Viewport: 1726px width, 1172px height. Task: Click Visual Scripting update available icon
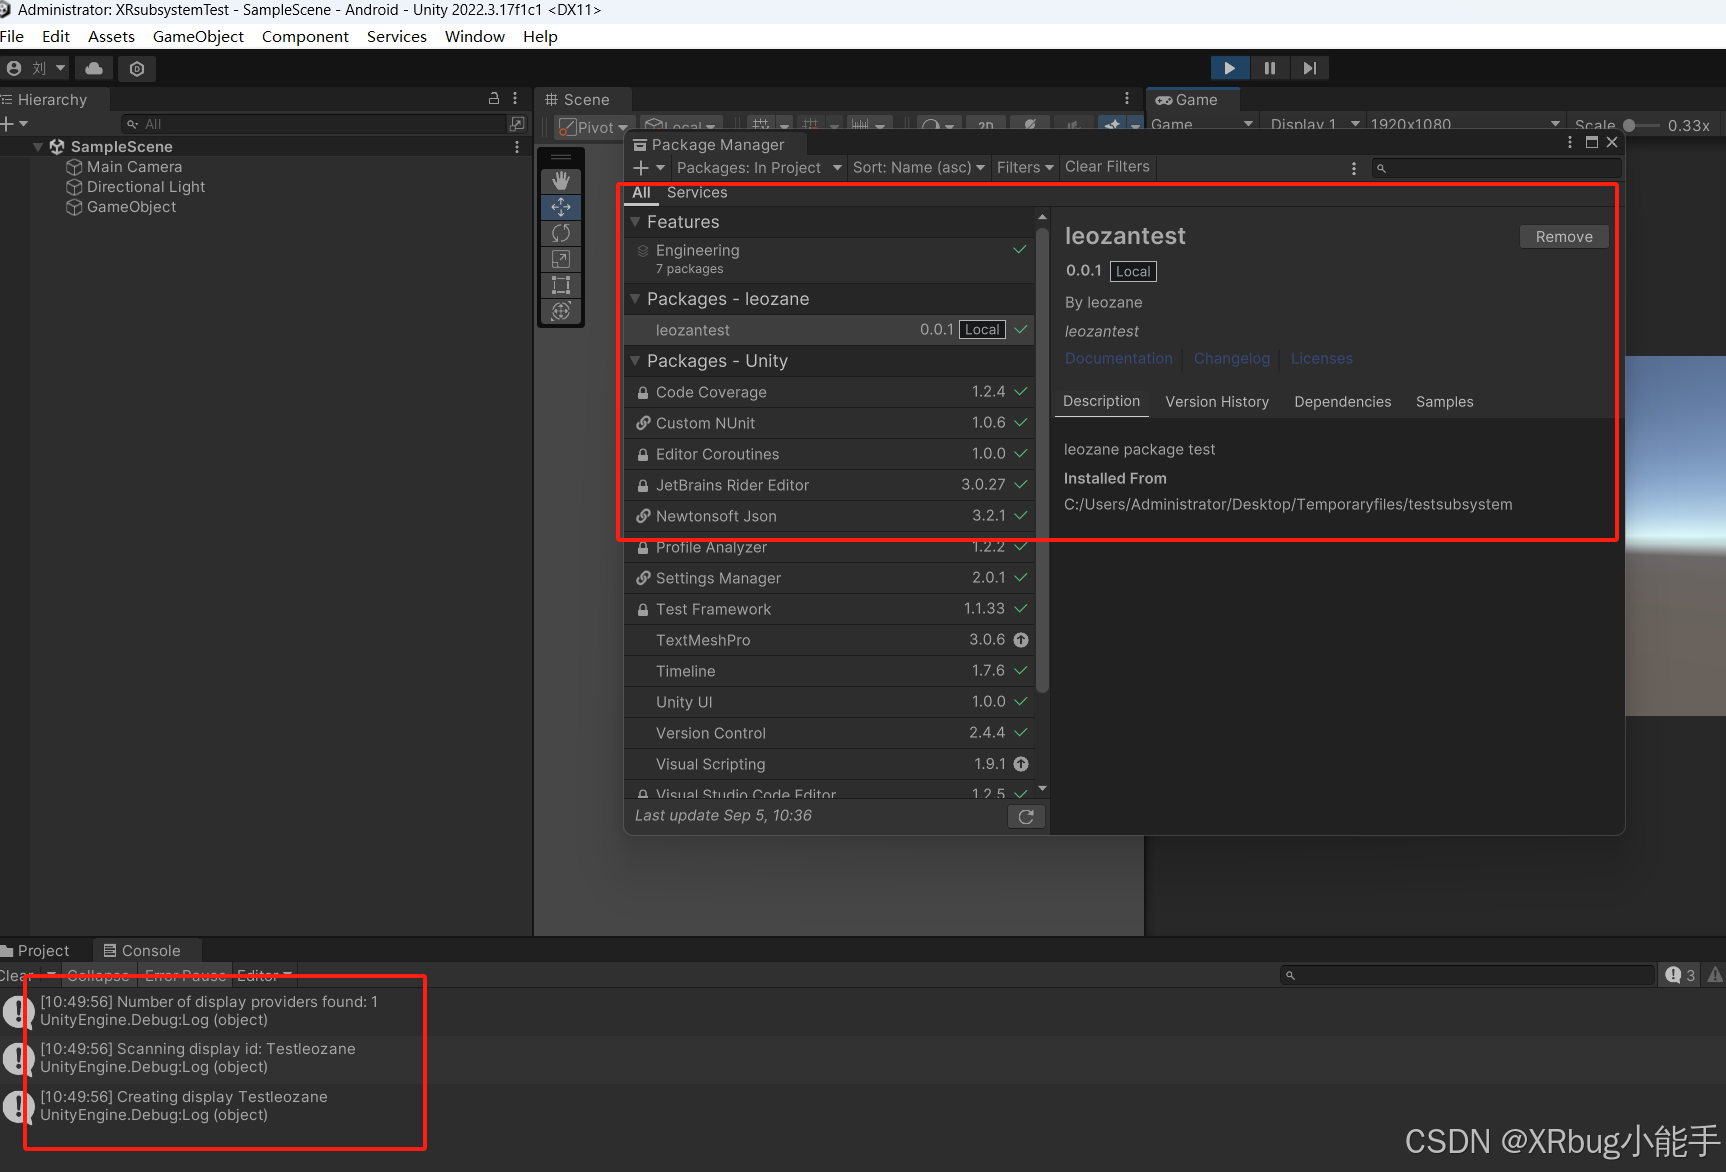(x=1021, y=764)
